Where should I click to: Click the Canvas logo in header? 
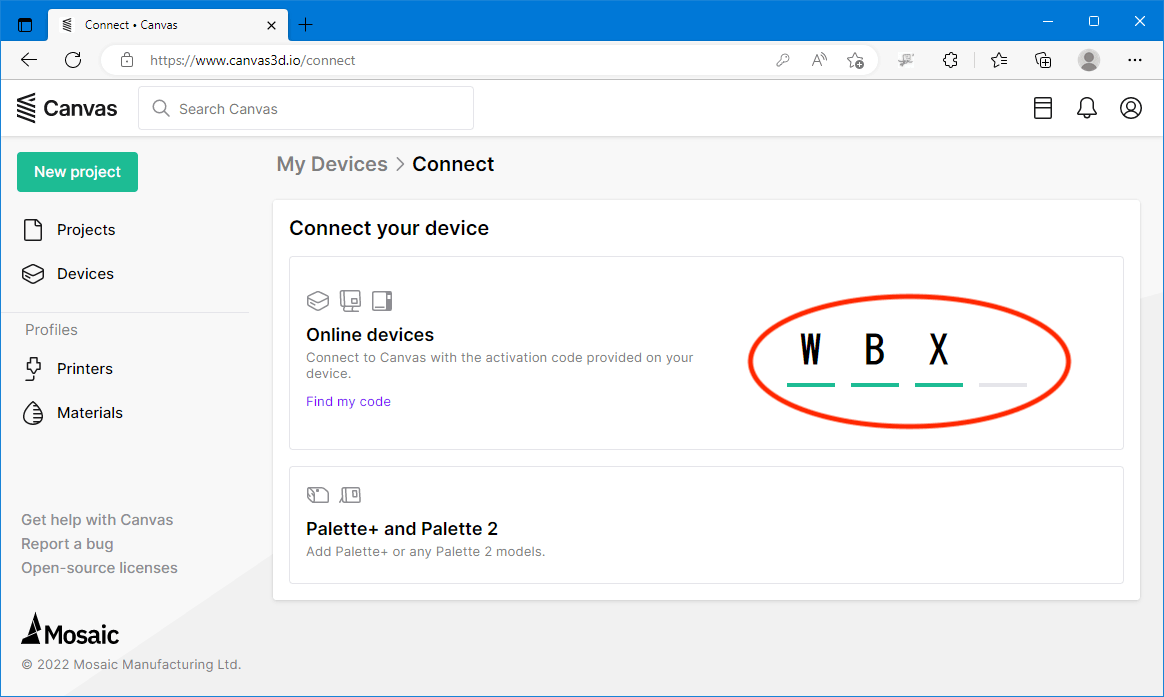tap(67, 108)
